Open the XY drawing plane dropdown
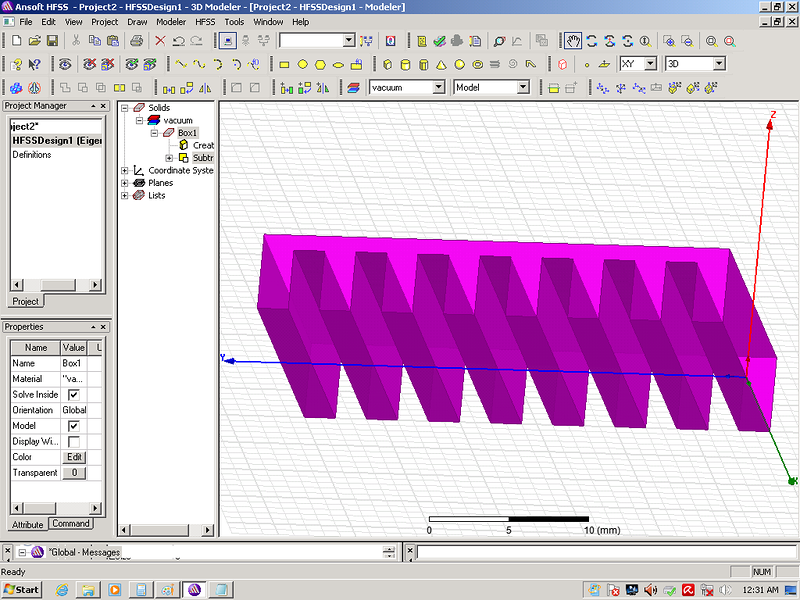800x600 pixels. coord(650,64)
